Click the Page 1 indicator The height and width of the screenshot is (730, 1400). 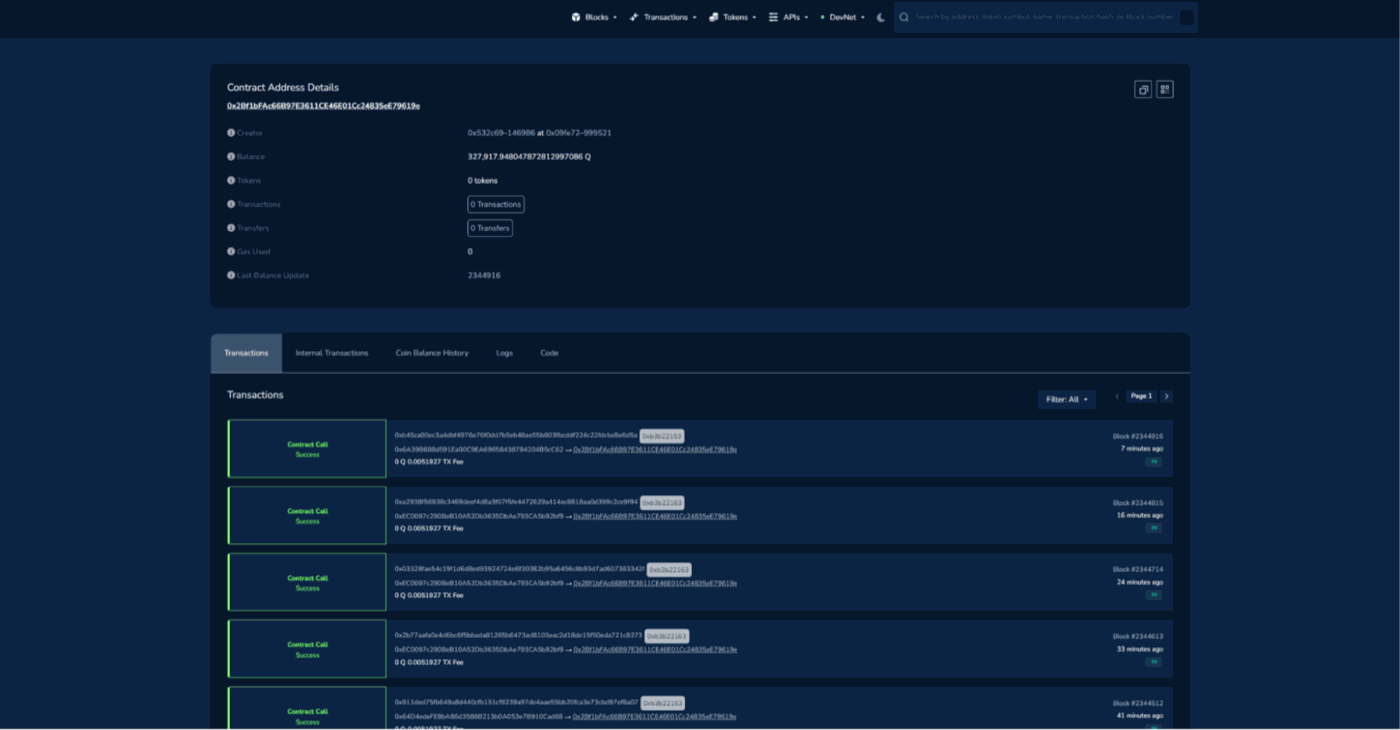pyautogui.click(x=1141, y=396)
